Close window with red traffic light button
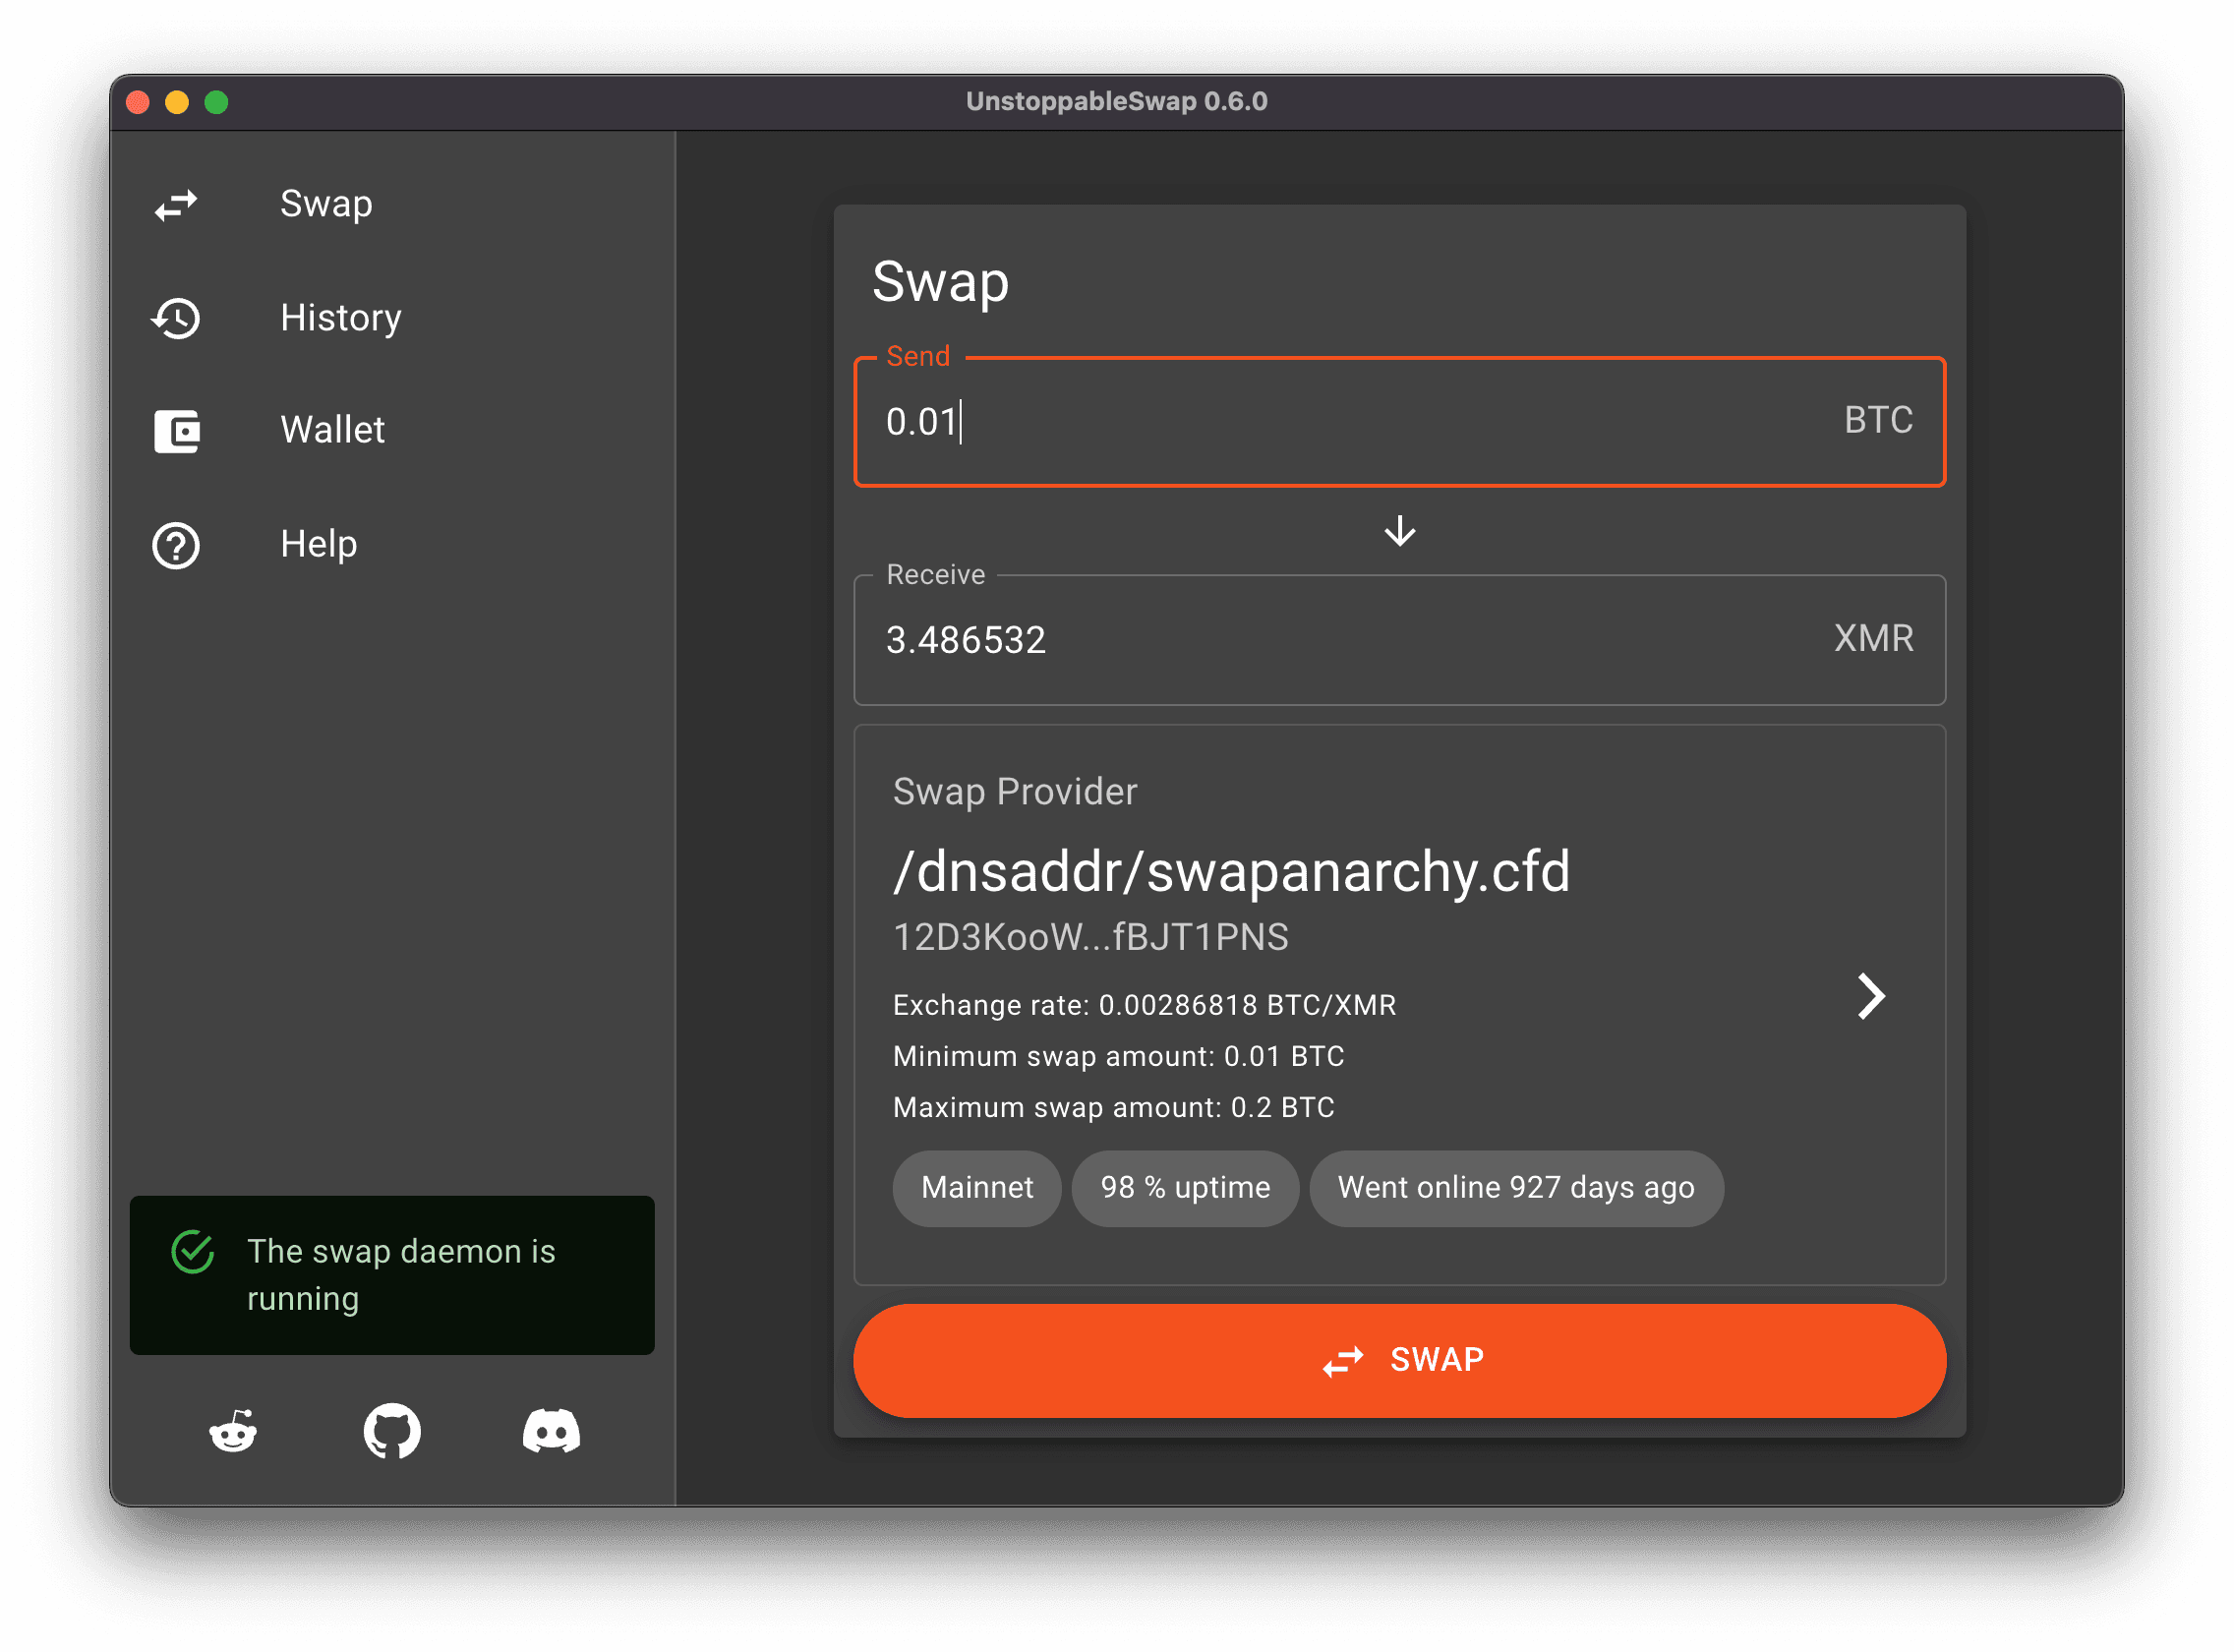 (x=138, y=102)
